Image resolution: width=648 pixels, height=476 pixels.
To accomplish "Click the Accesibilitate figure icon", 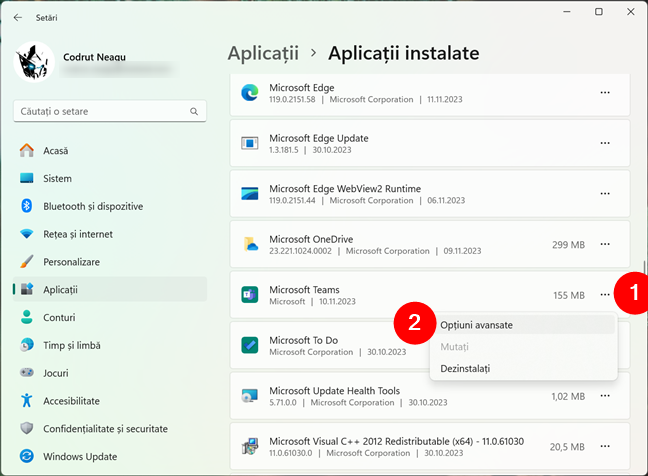I will [27, 400].
